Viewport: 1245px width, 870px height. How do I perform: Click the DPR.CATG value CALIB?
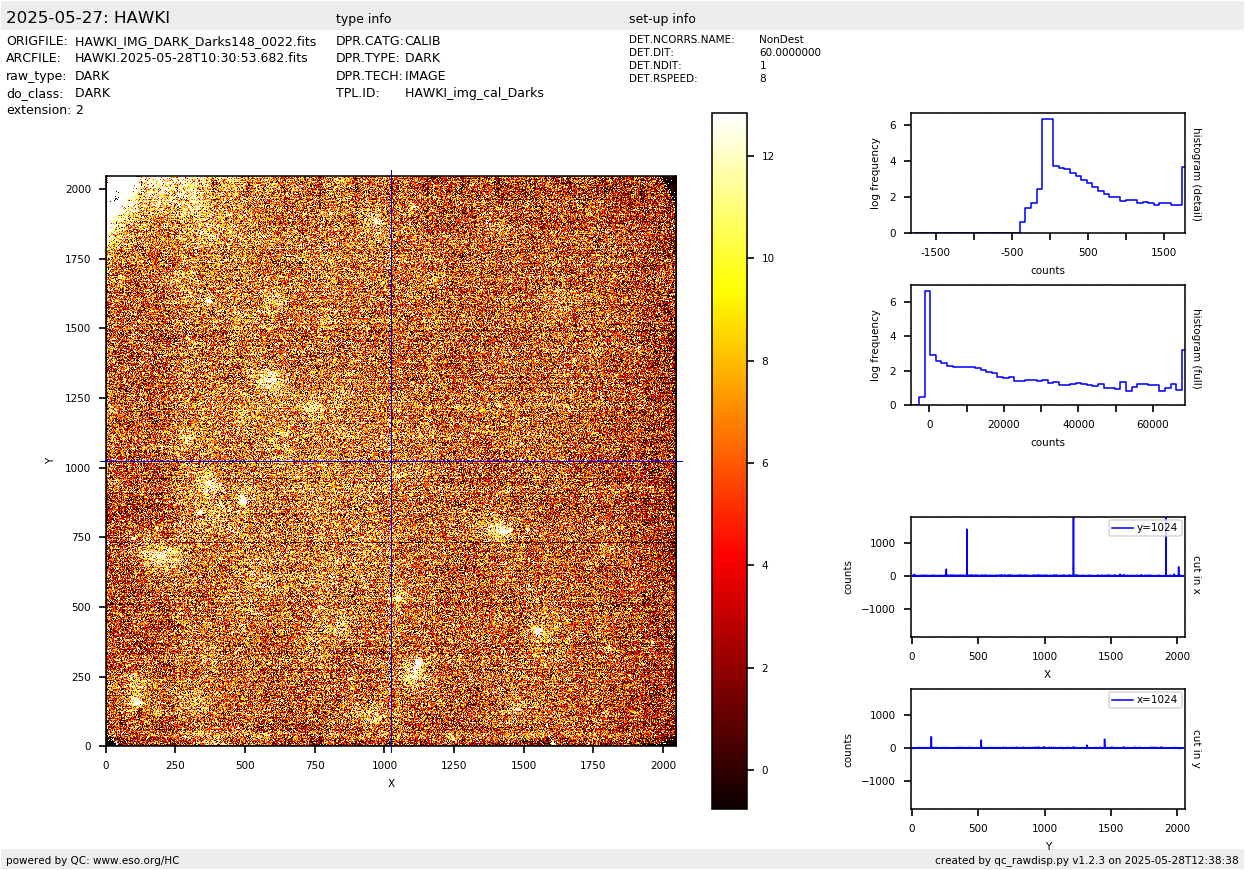(422, 41)
